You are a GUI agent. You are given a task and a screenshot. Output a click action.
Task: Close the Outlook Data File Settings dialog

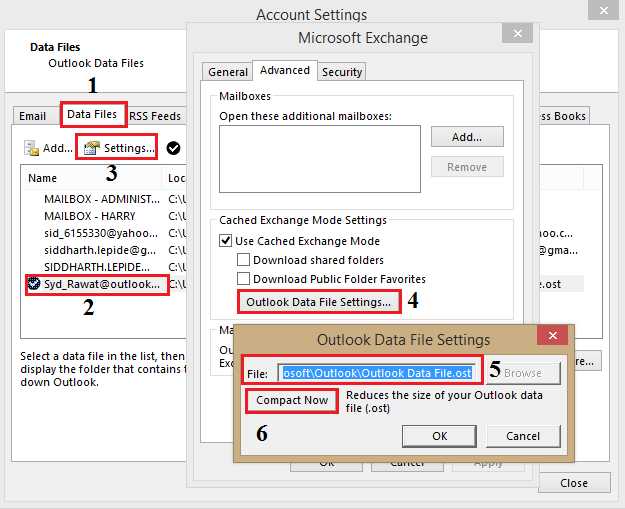click(552, 335)
